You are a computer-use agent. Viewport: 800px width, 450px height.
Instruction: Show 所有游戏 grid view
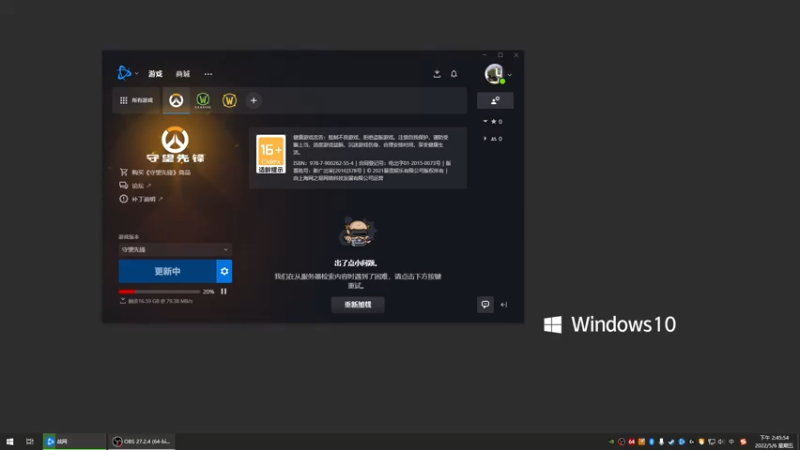[x=136, y=101]
